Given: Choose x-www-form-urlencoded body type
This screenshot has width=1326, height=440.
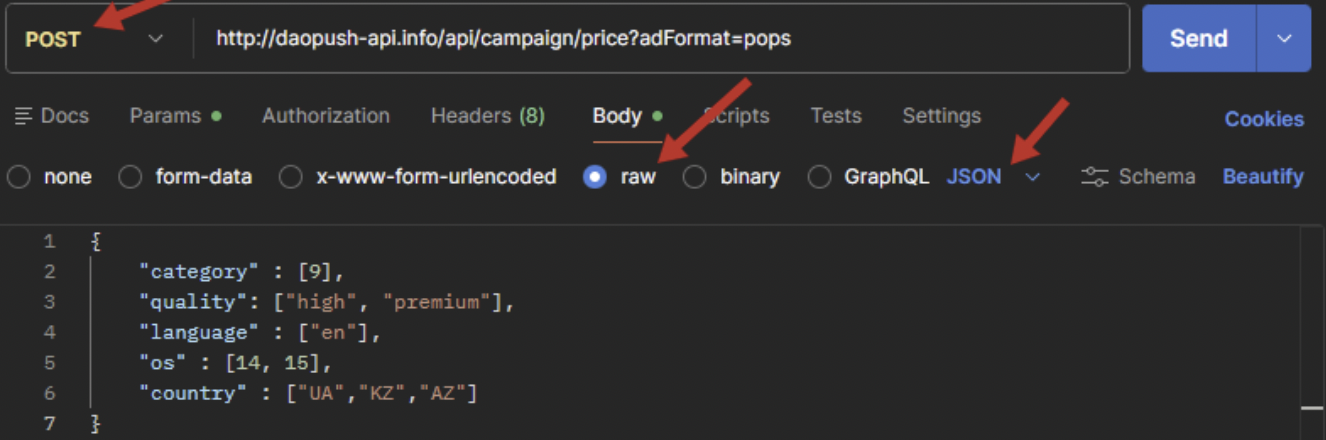Looking at the screenshot, I should point(291,177).
